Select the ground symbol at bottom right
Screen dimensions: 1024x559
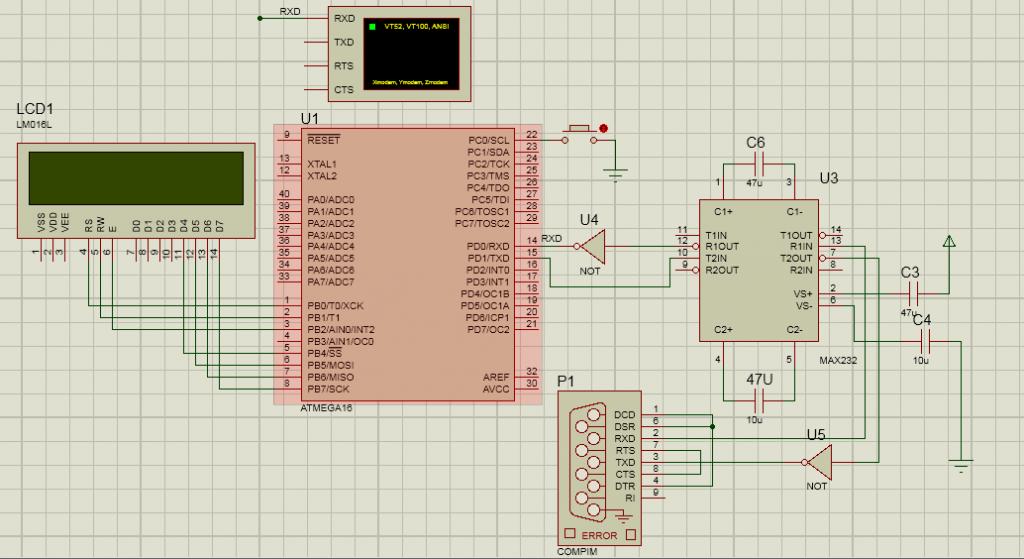click(x=960, y=464)
